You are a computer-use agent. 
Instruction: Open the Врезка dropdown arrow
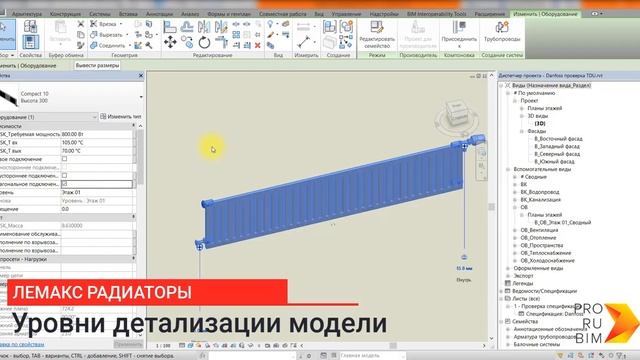pyautogui.click(x=120, y=24)
